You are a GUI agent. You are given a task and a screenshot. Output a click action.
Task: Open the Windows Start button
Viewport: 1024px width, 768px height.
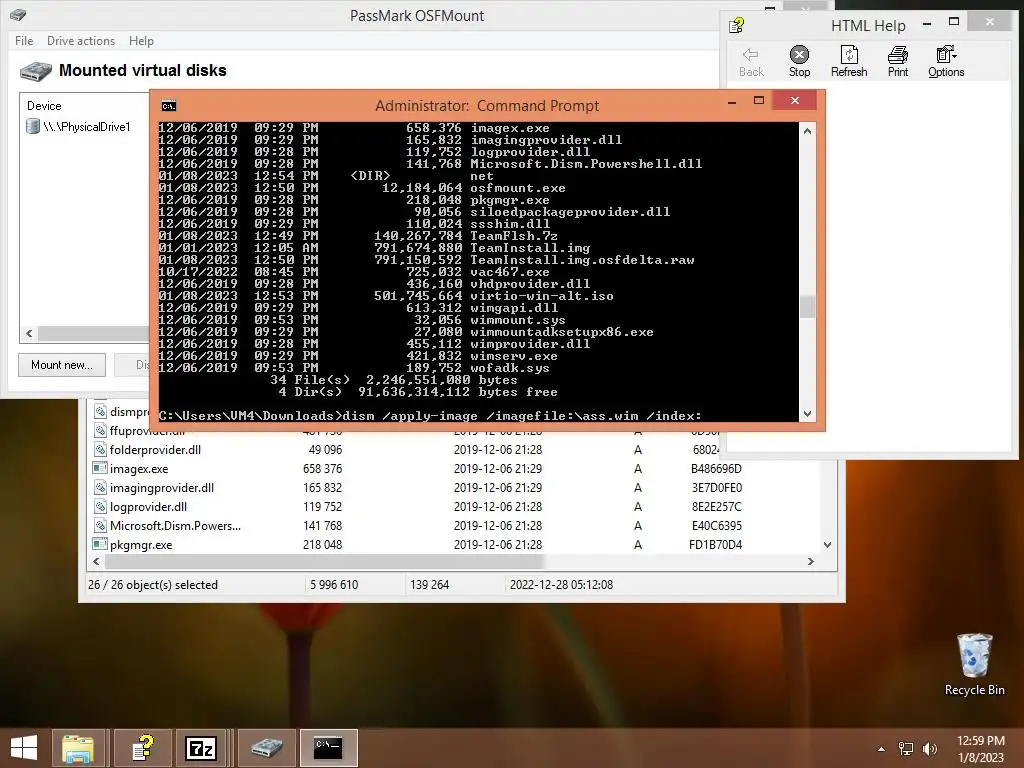pyautogui.click(x=24, y=748)
